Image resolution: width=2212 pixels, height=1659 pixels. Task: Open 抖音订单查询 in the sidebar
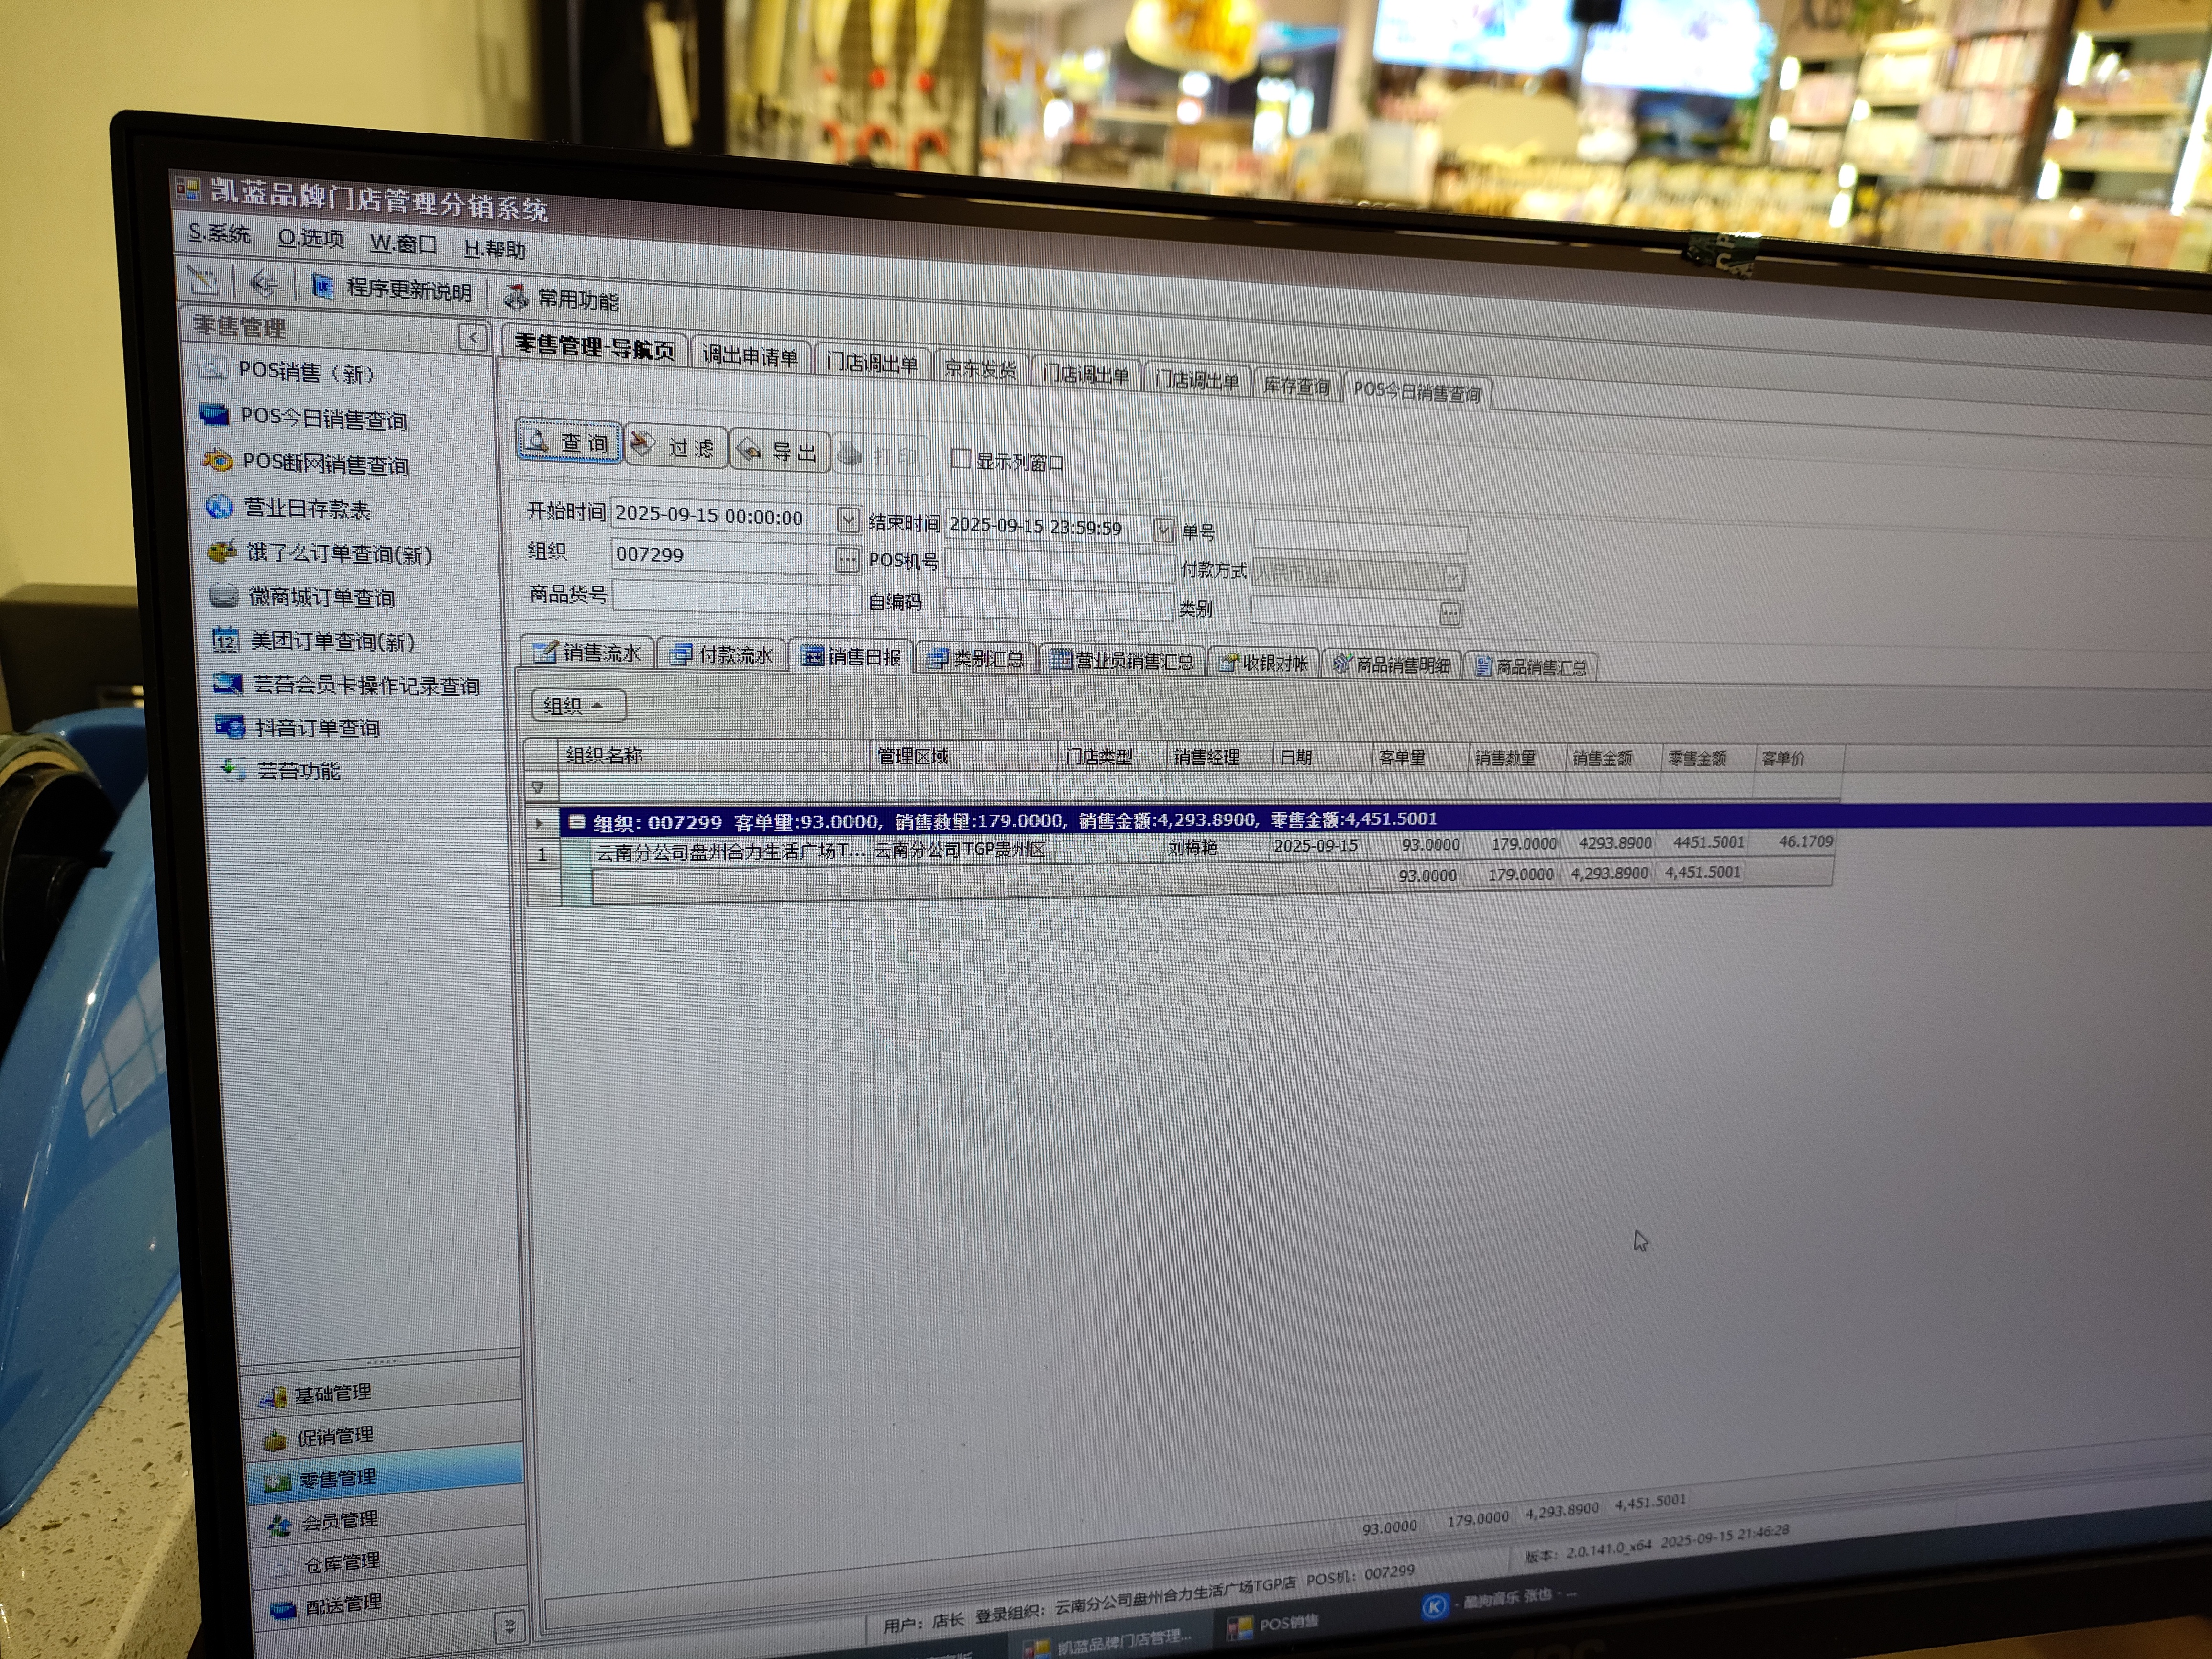point(316,727)
